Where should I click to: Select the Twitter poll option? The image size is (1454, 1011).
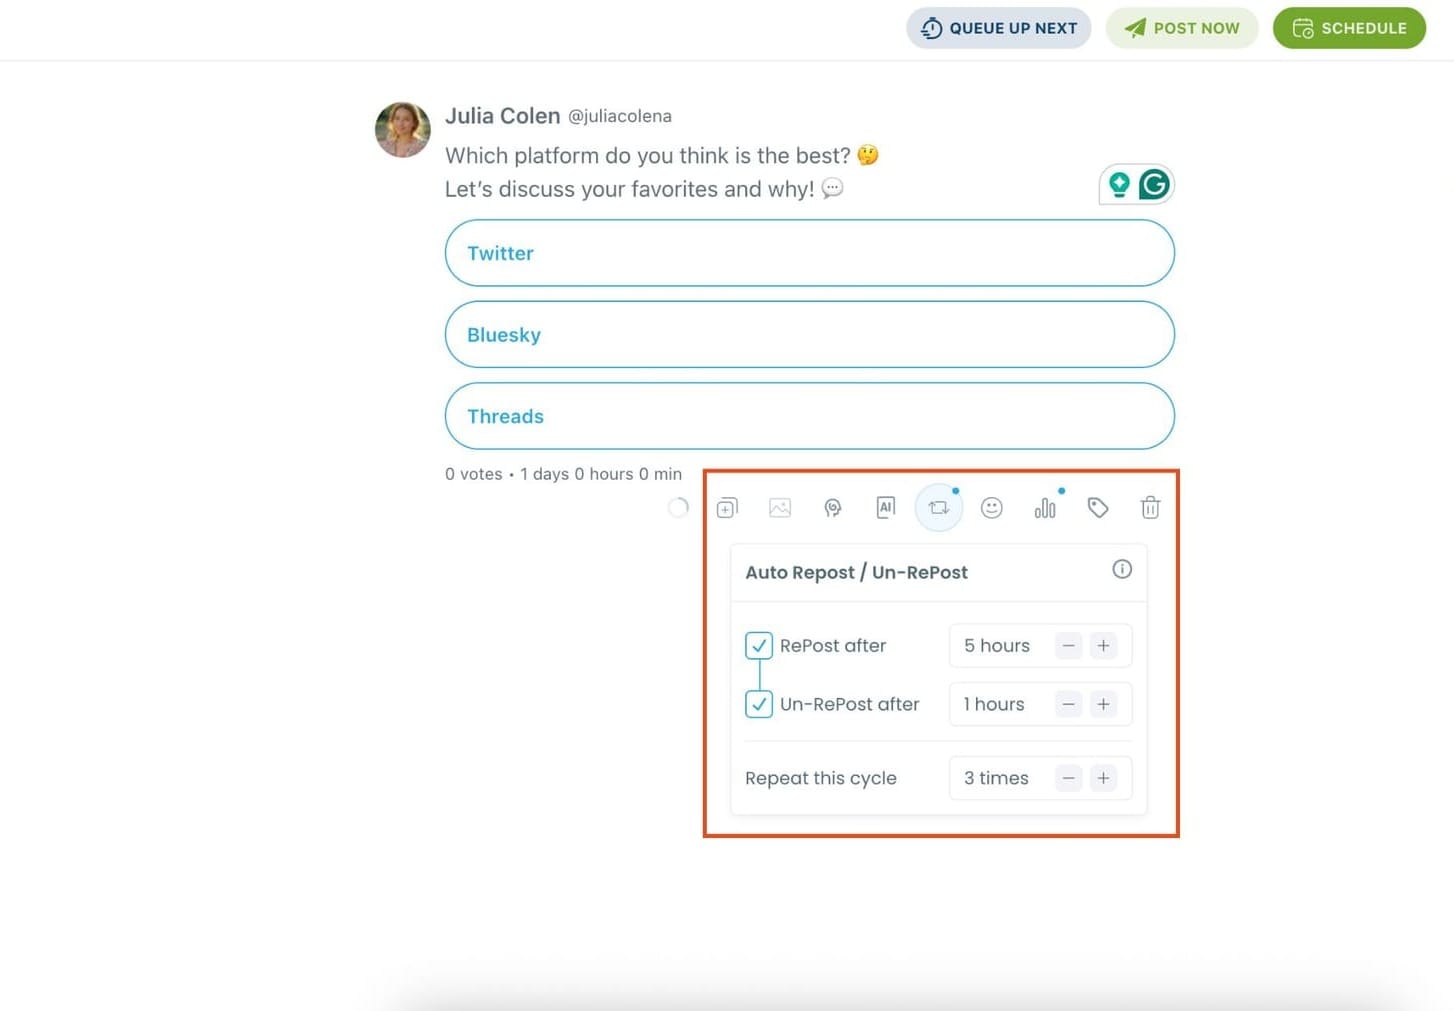tap(810, 253)
